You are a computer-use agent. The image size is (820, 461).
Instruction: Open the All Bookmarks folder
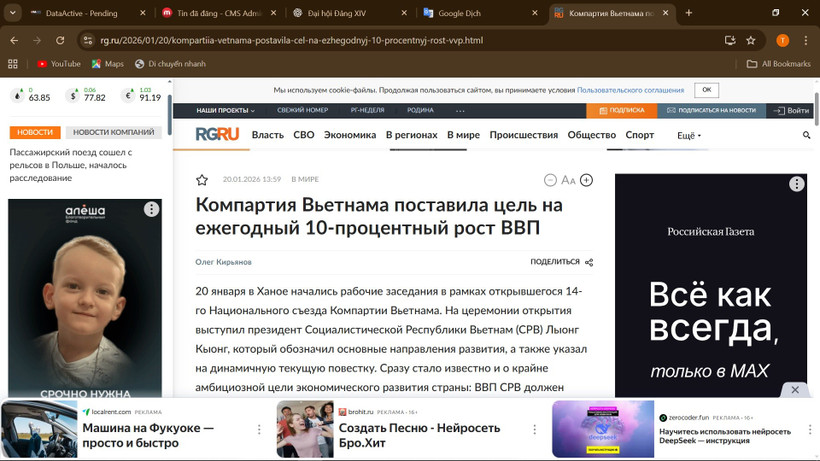point(779,64)
